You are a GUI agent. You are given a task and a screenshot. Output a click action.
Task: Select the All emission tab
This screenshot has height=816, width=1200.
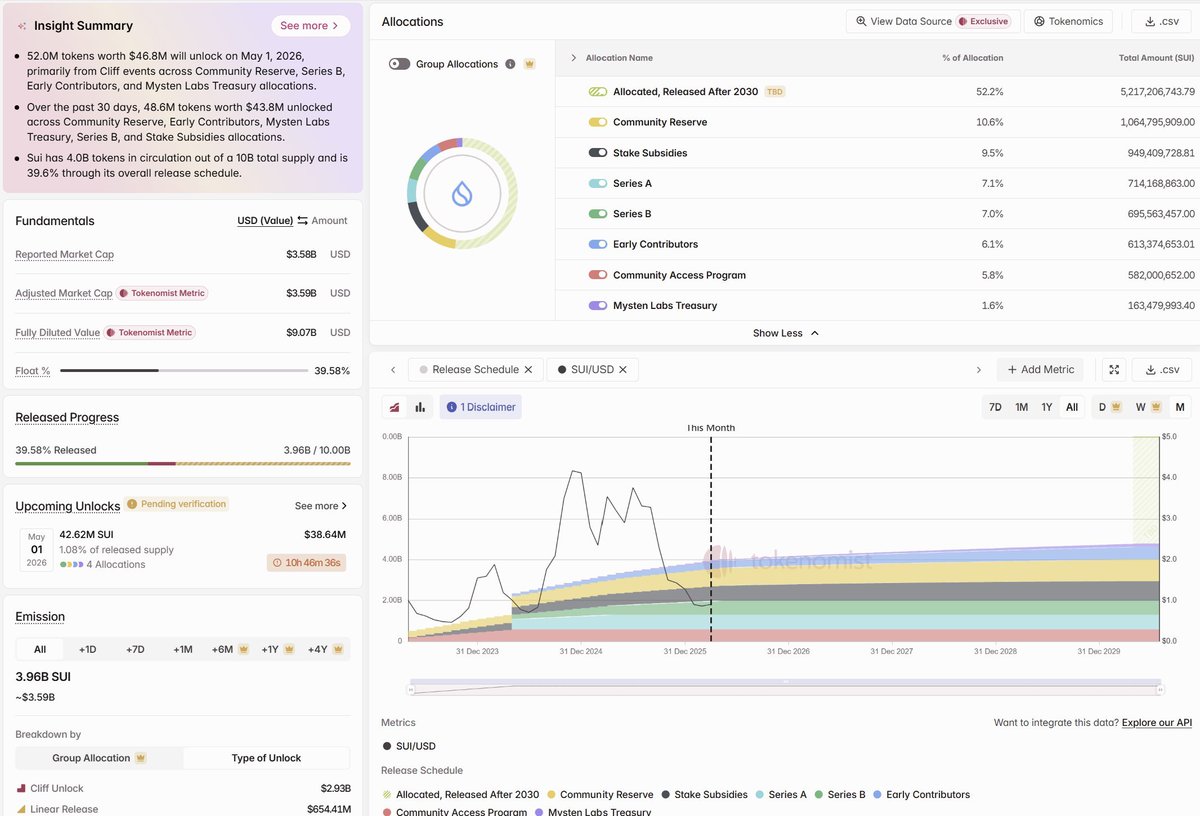(40, 649)
